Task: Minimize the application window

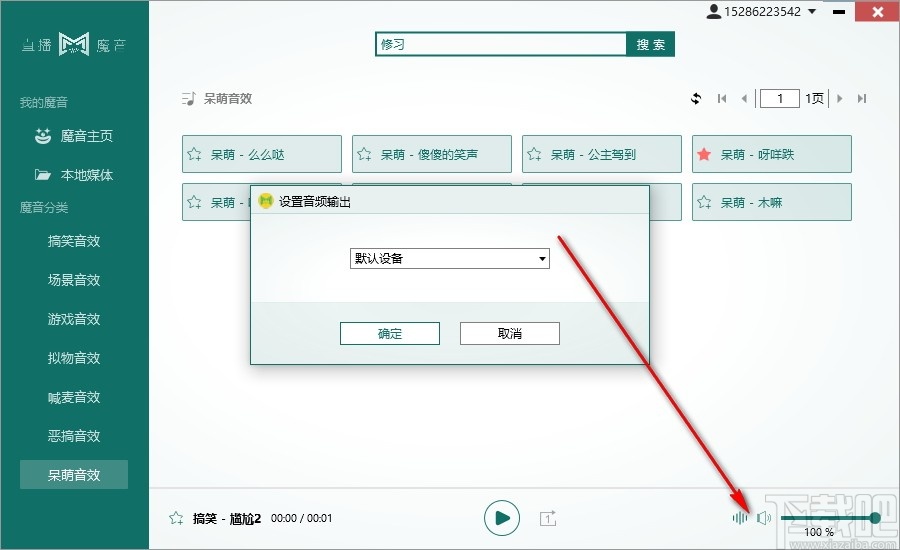Action: (839, 11)
